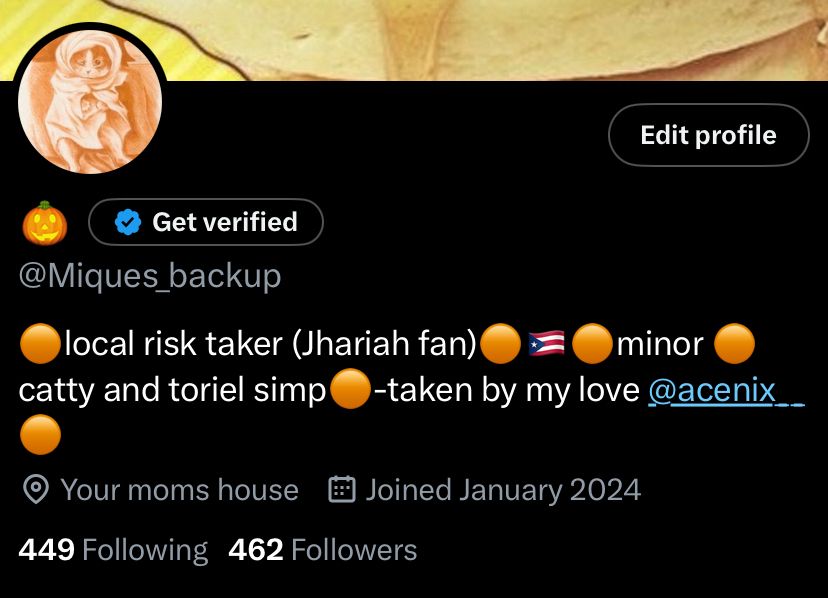
Task: Open the @acenix__ mention link
Action: pyautogui.click(x=726, y=390)
